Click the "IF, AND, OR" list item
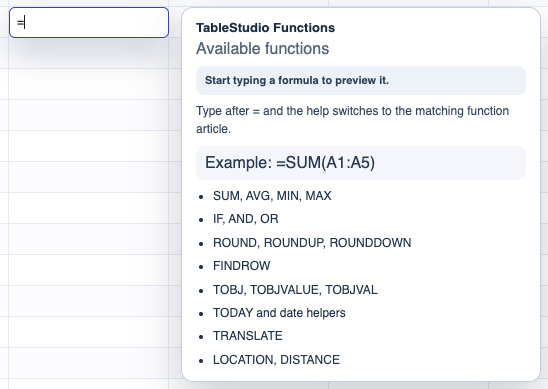This screenshot has width=548, height=389. click(245, 219)
